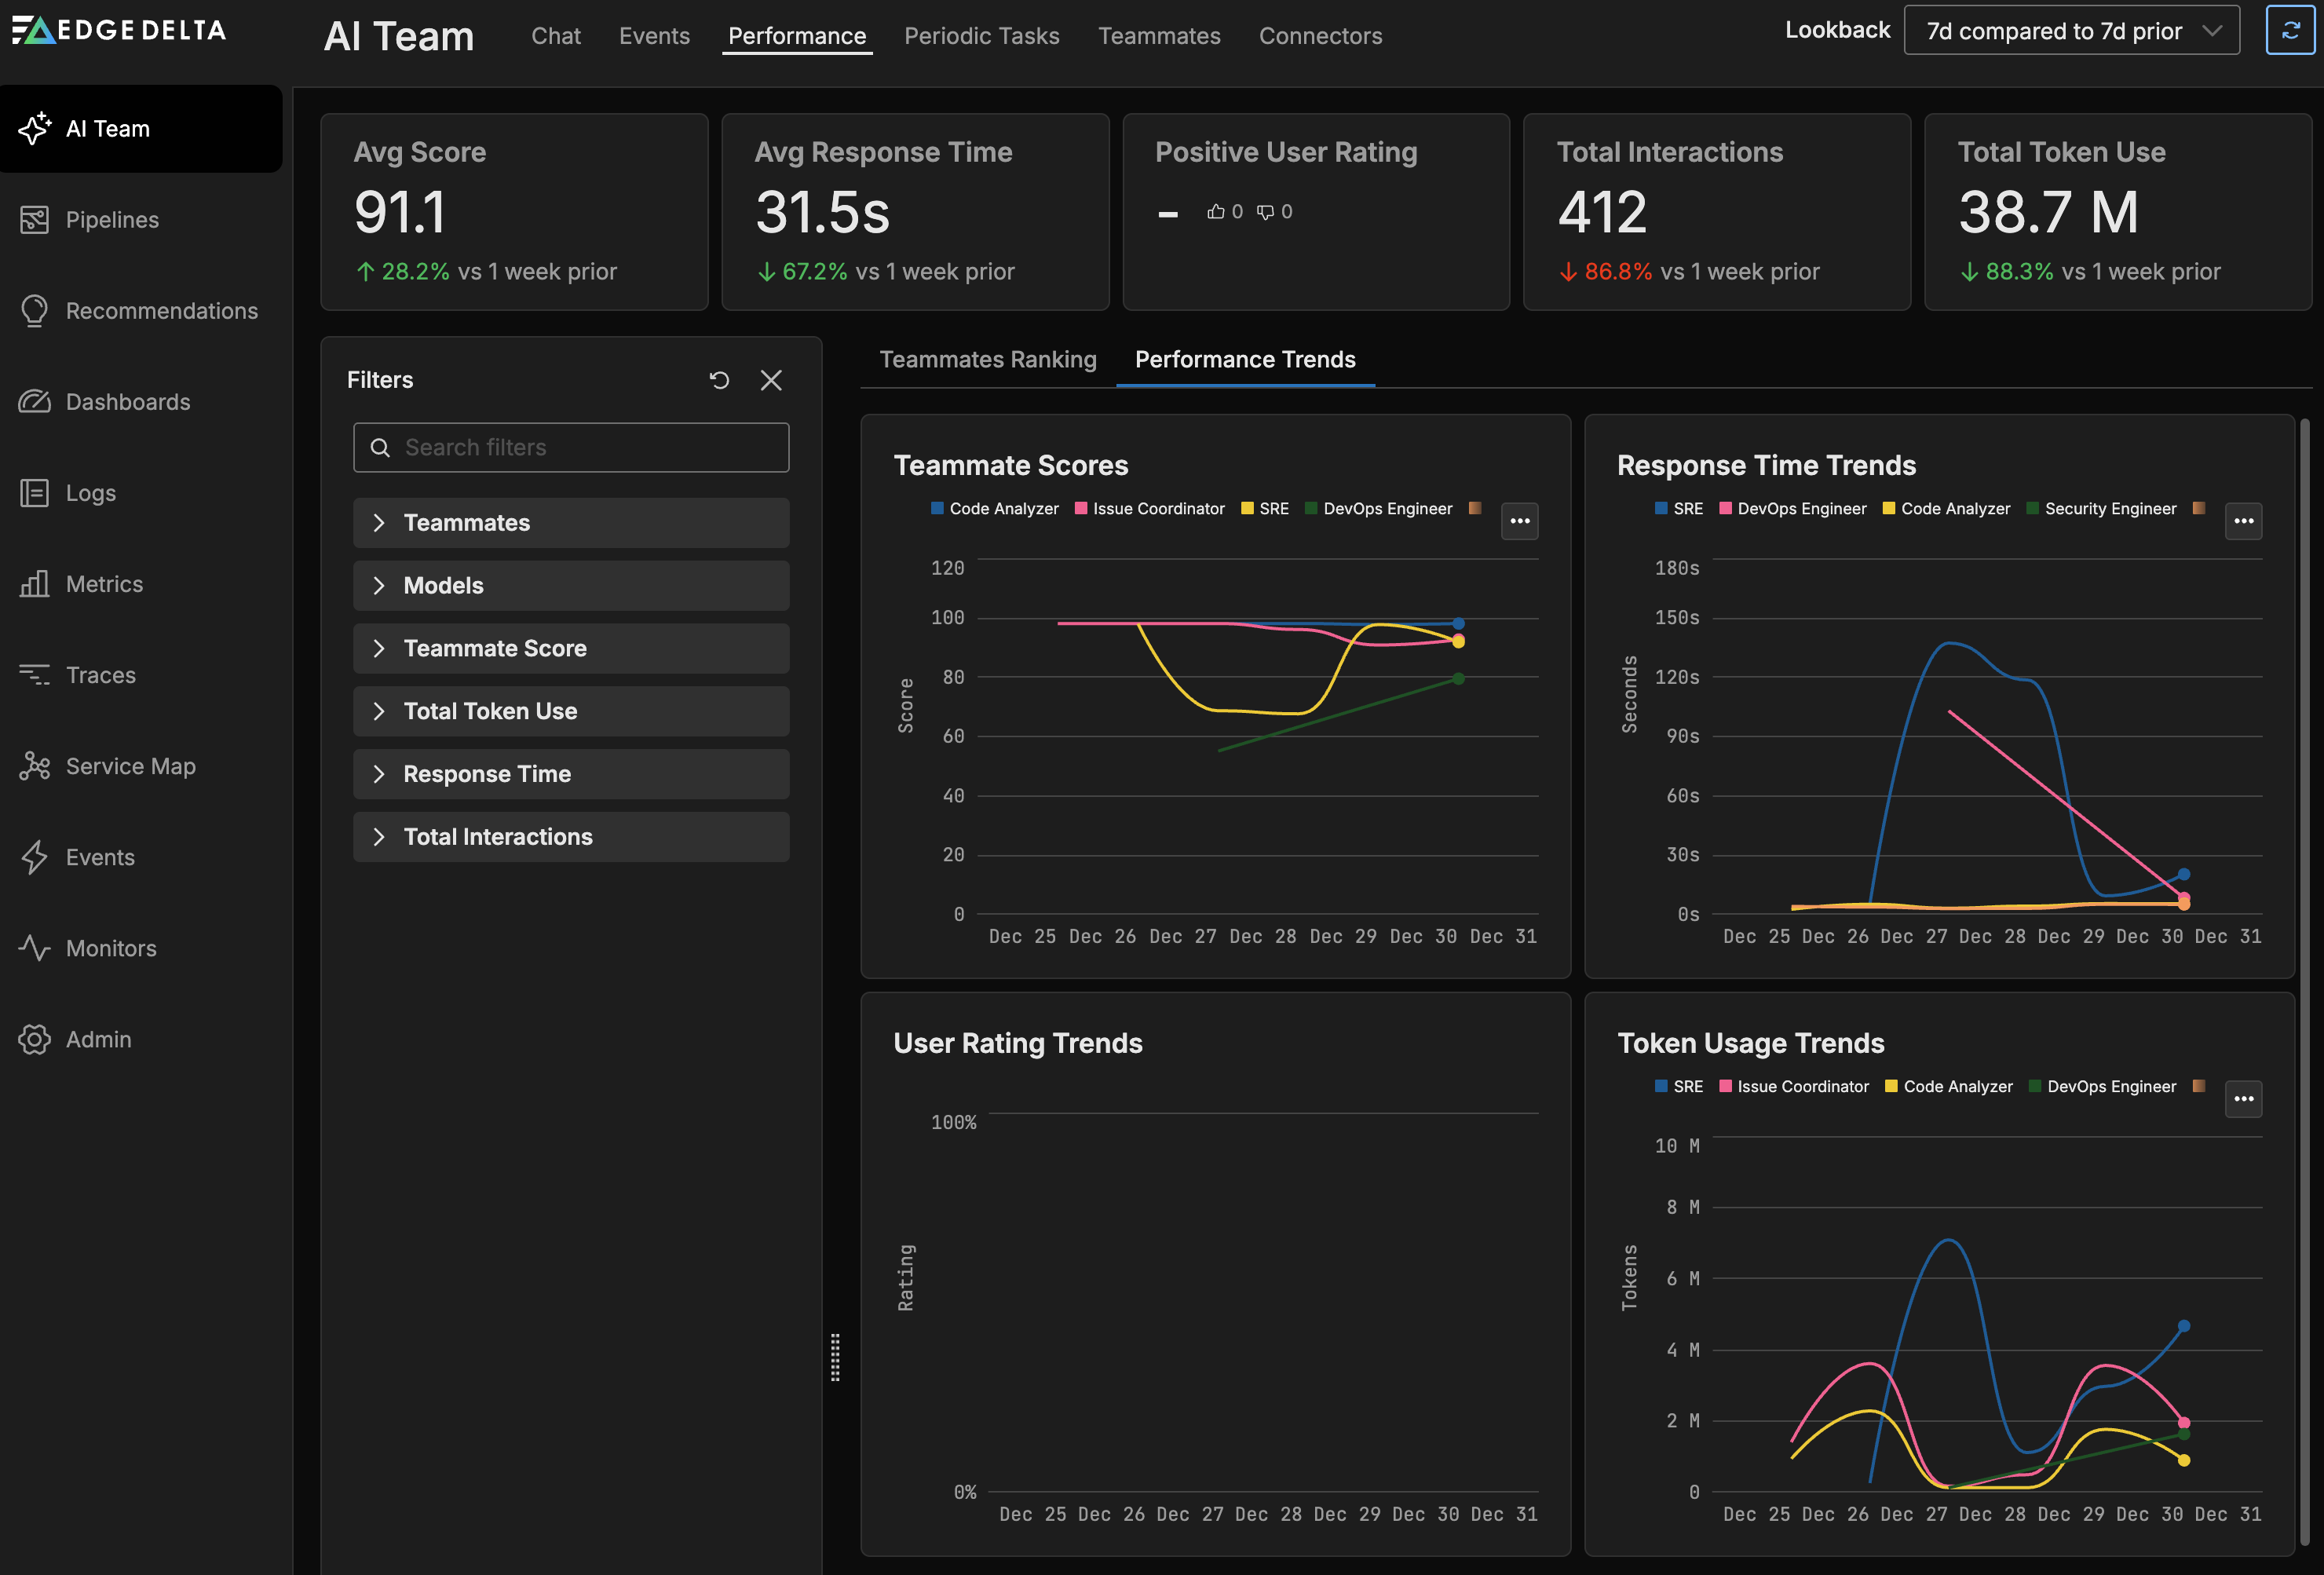Close the Filters panel
Viewport: 2324px width, 1575px height.
pos(771,380)
